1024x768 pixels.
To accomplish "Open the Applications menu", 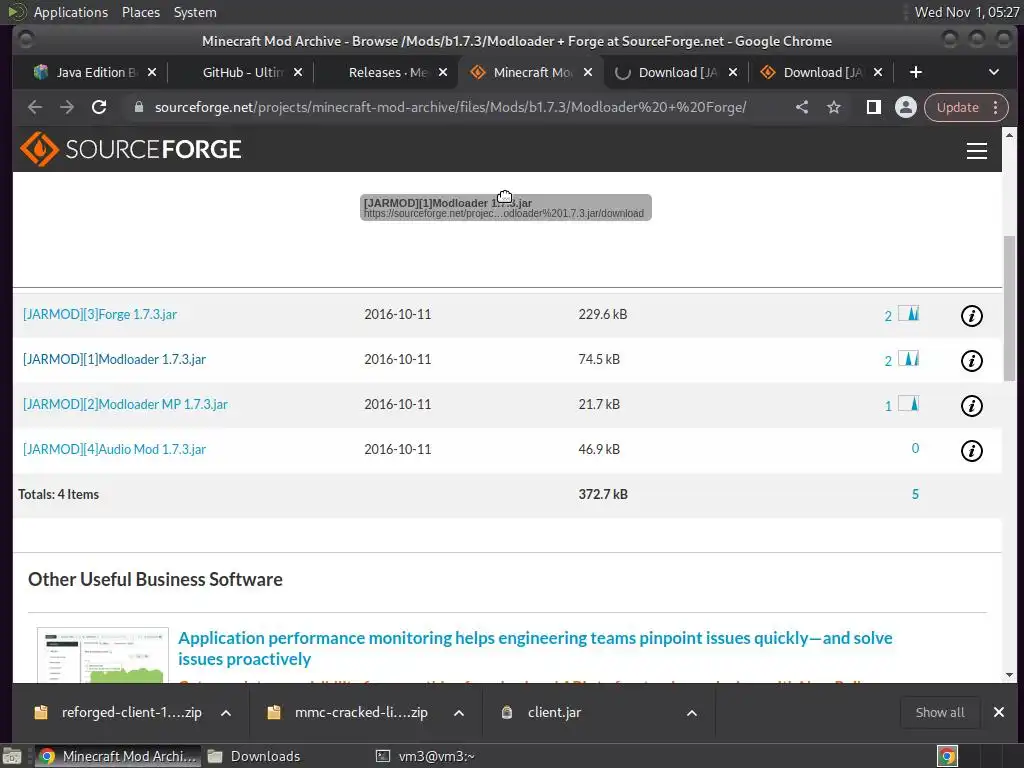I will (x=71, y=12).
